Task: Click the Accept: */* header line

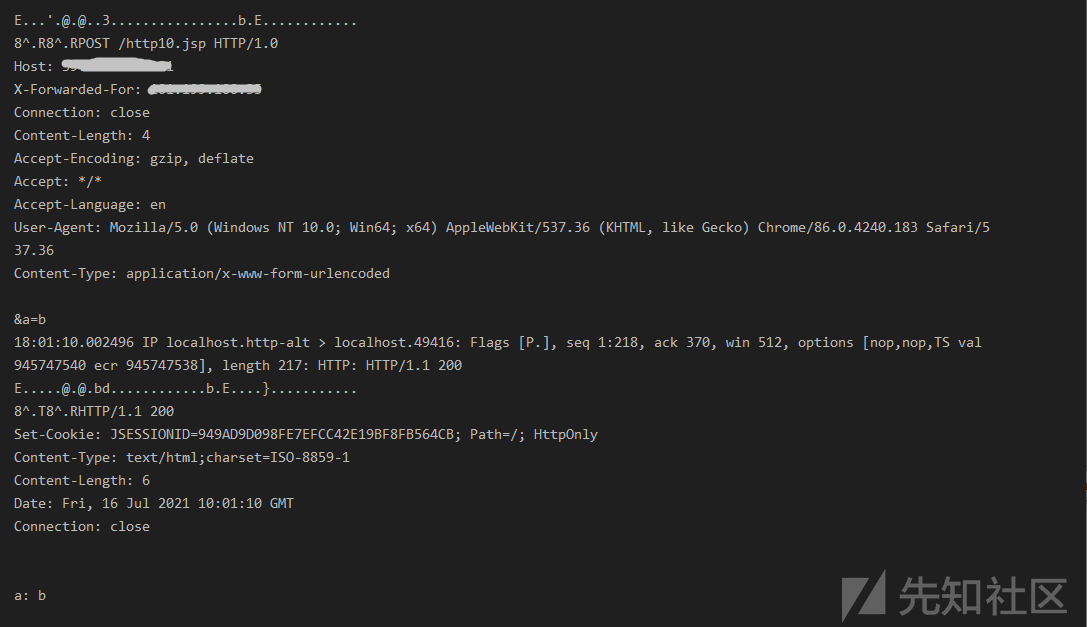Action: point(58,181)
